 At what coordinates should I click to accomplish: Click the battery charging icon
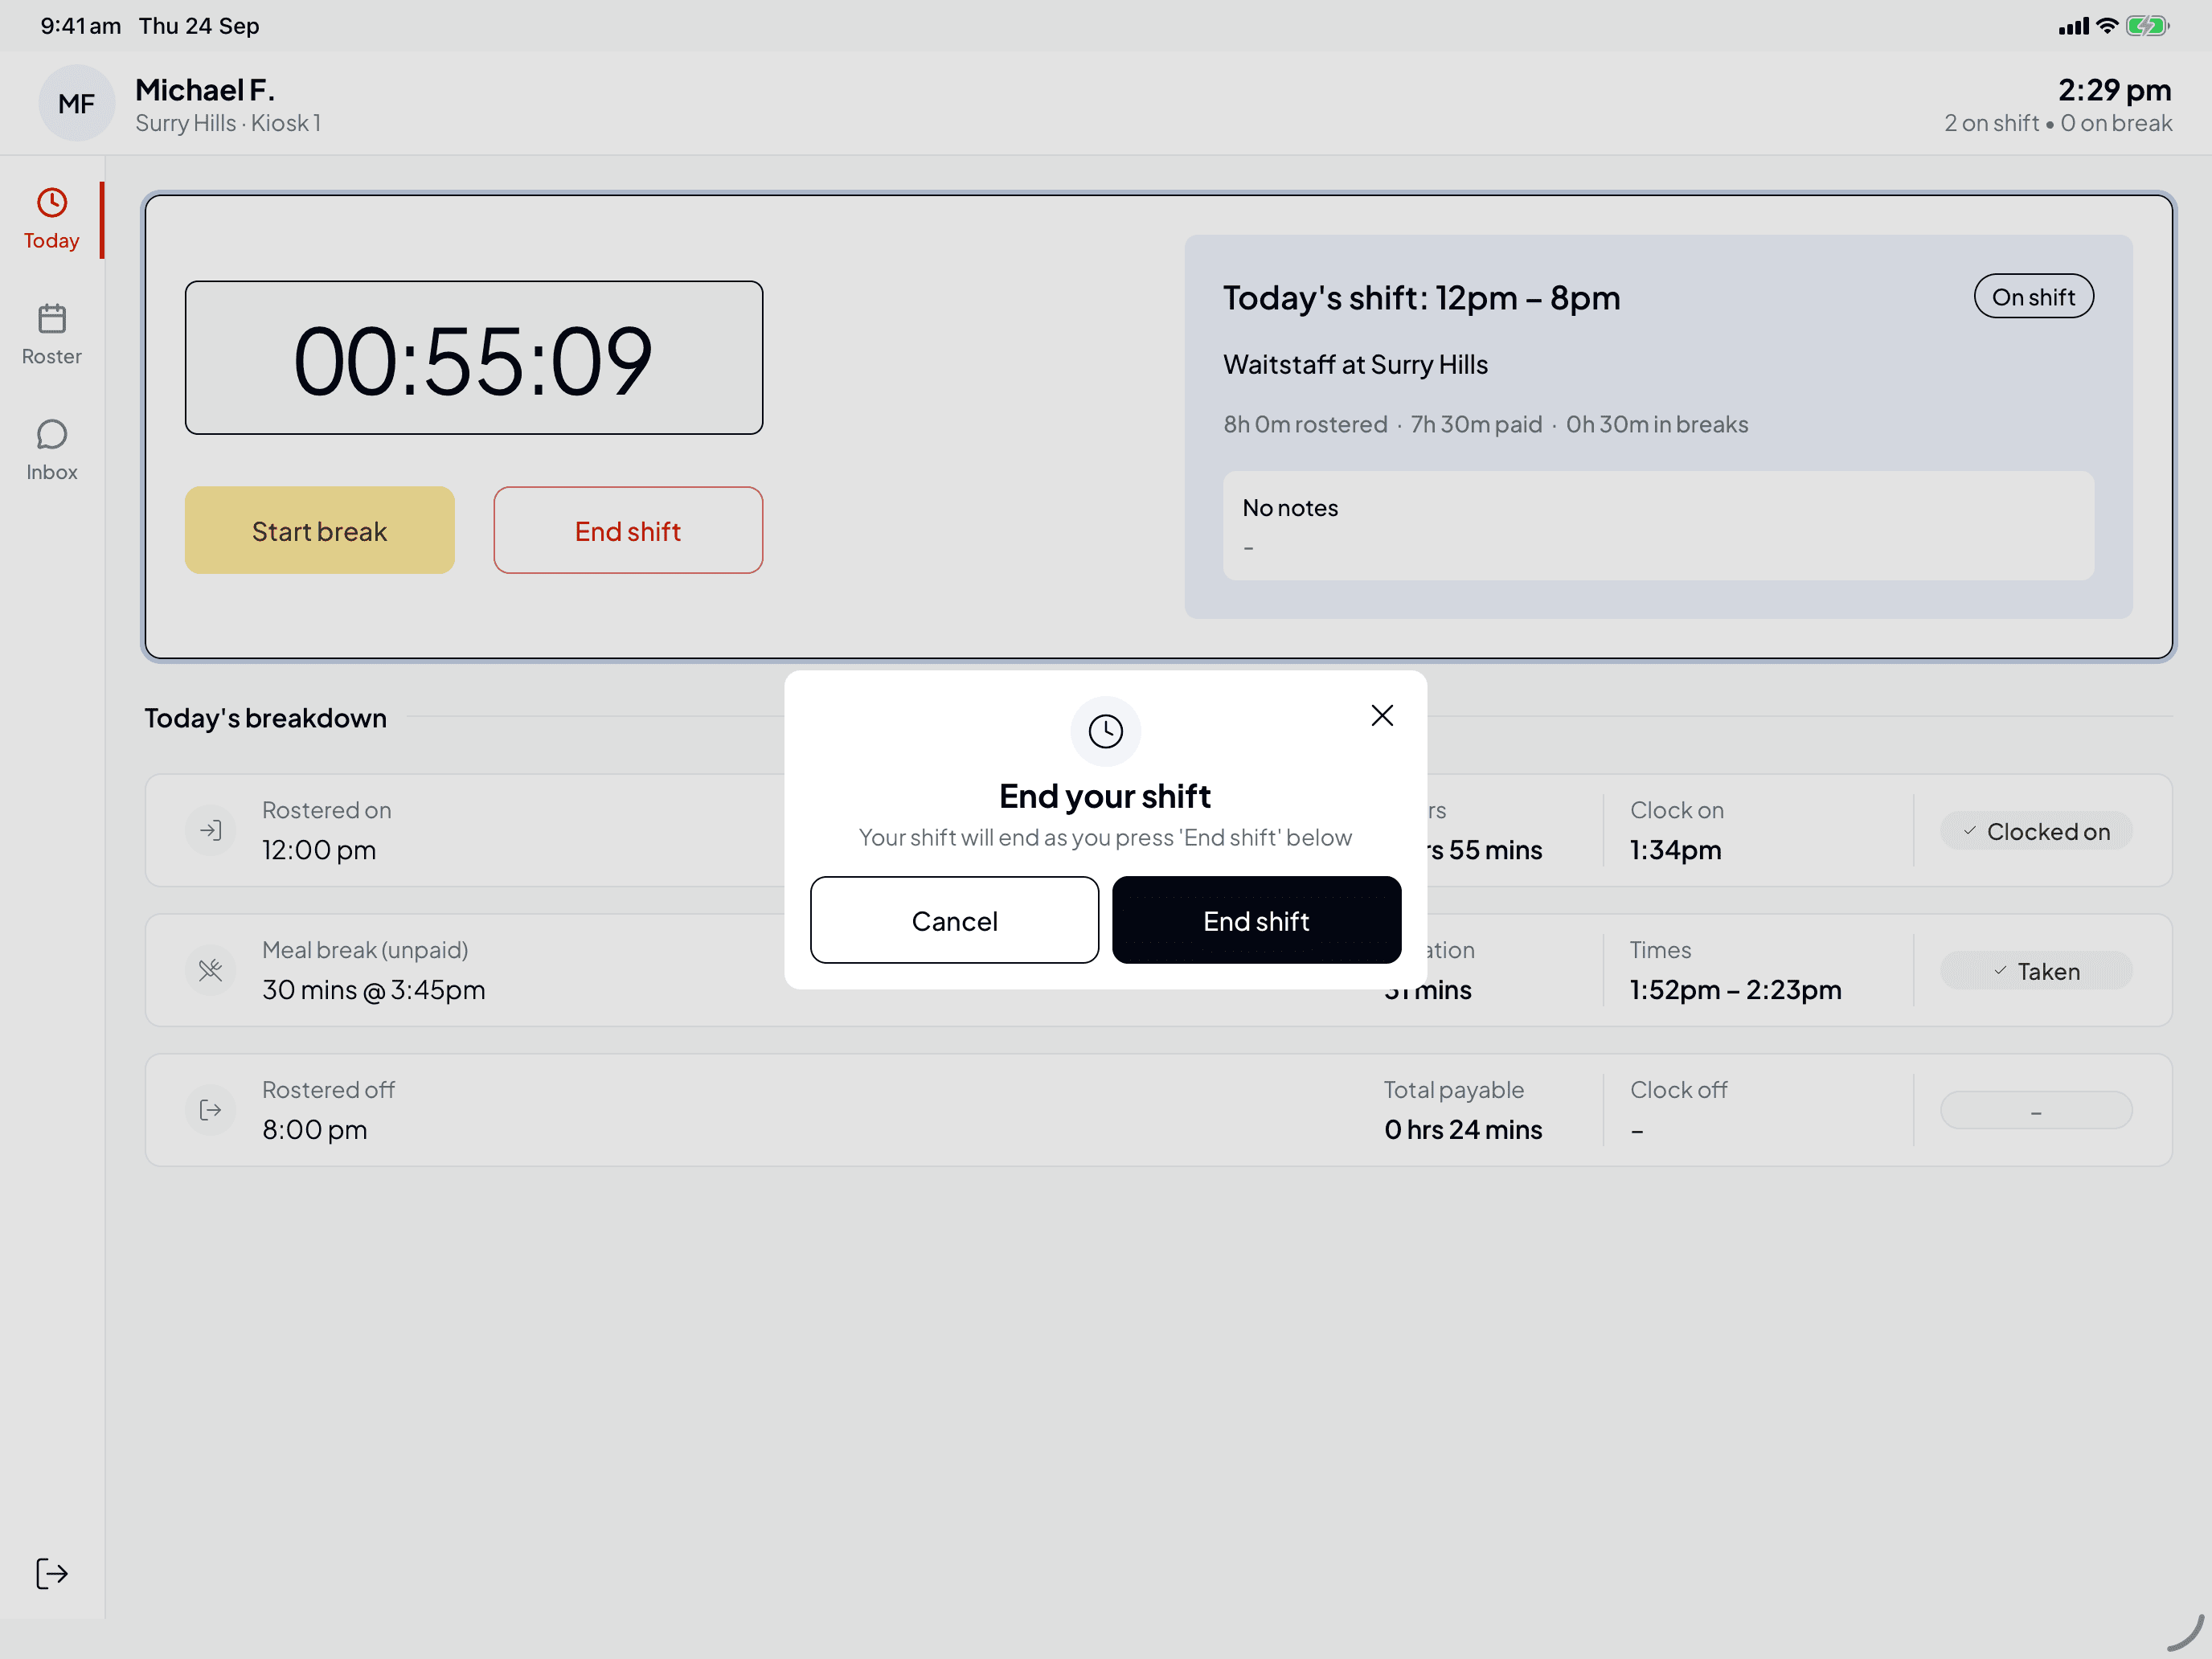tap(2147, 26)
